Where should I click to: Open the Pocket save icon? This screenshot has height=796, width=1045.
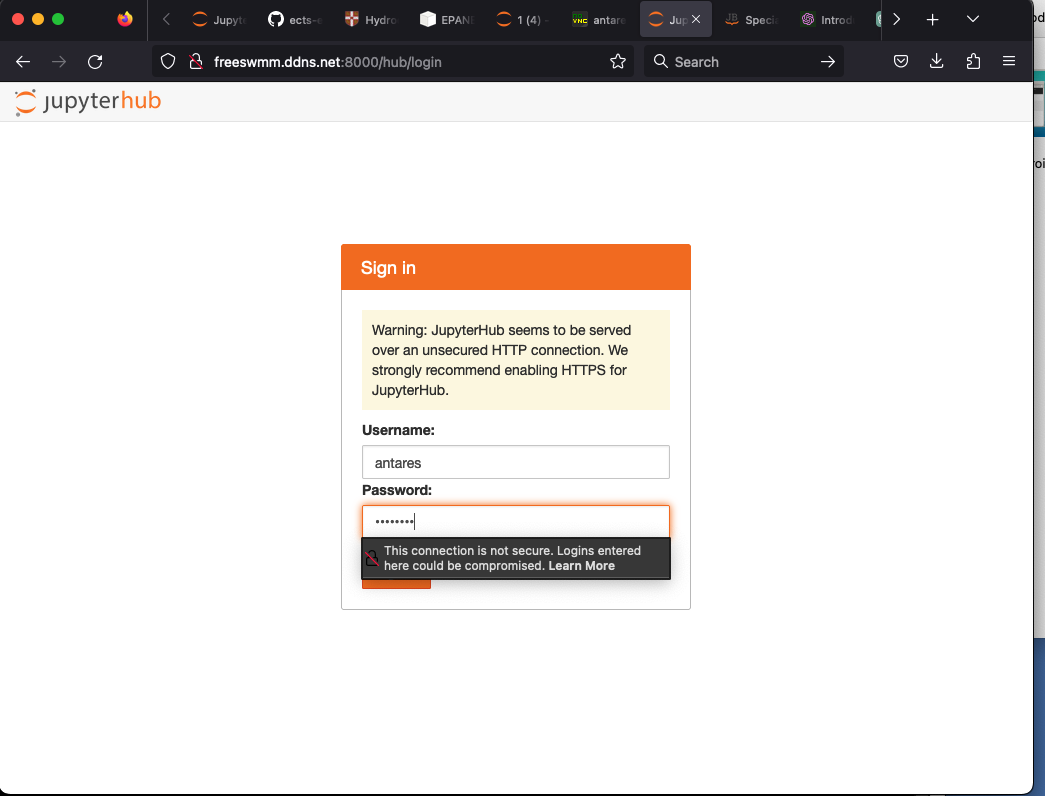900,62
